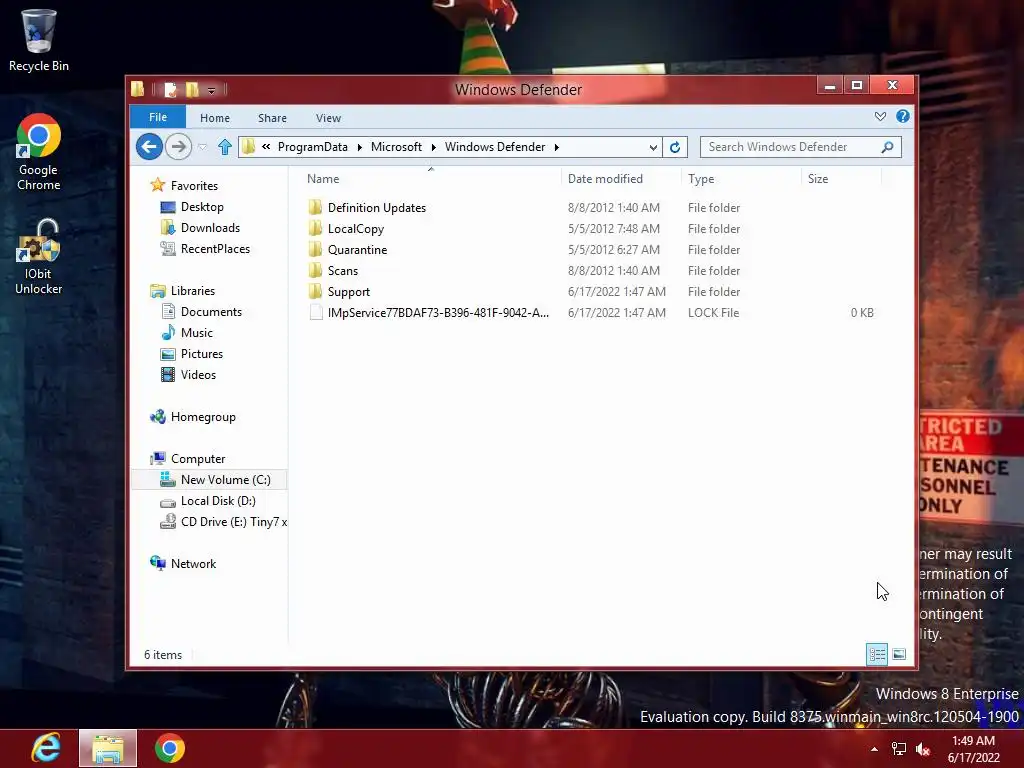Viewport: 1024px width, 768px height.
Task: Expand the ribbon with the chevron
Action: 880,116
